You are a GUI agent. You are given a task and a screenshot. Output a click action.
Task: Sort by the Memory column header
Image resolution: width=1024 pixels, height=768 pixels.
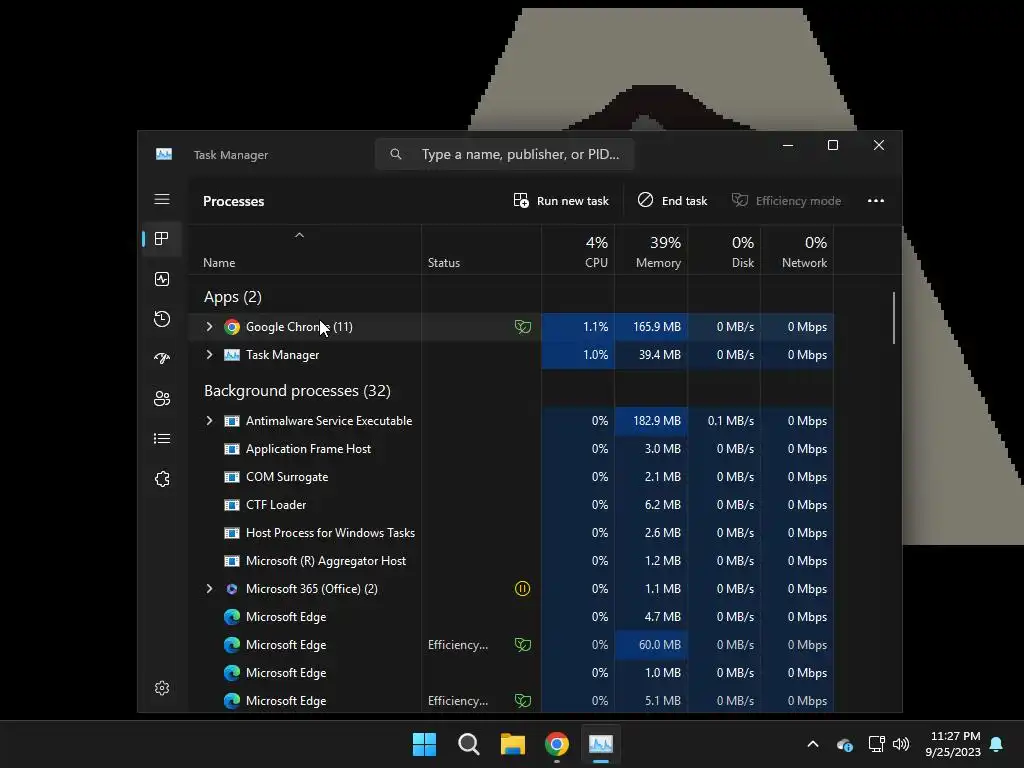pos(651,251)
